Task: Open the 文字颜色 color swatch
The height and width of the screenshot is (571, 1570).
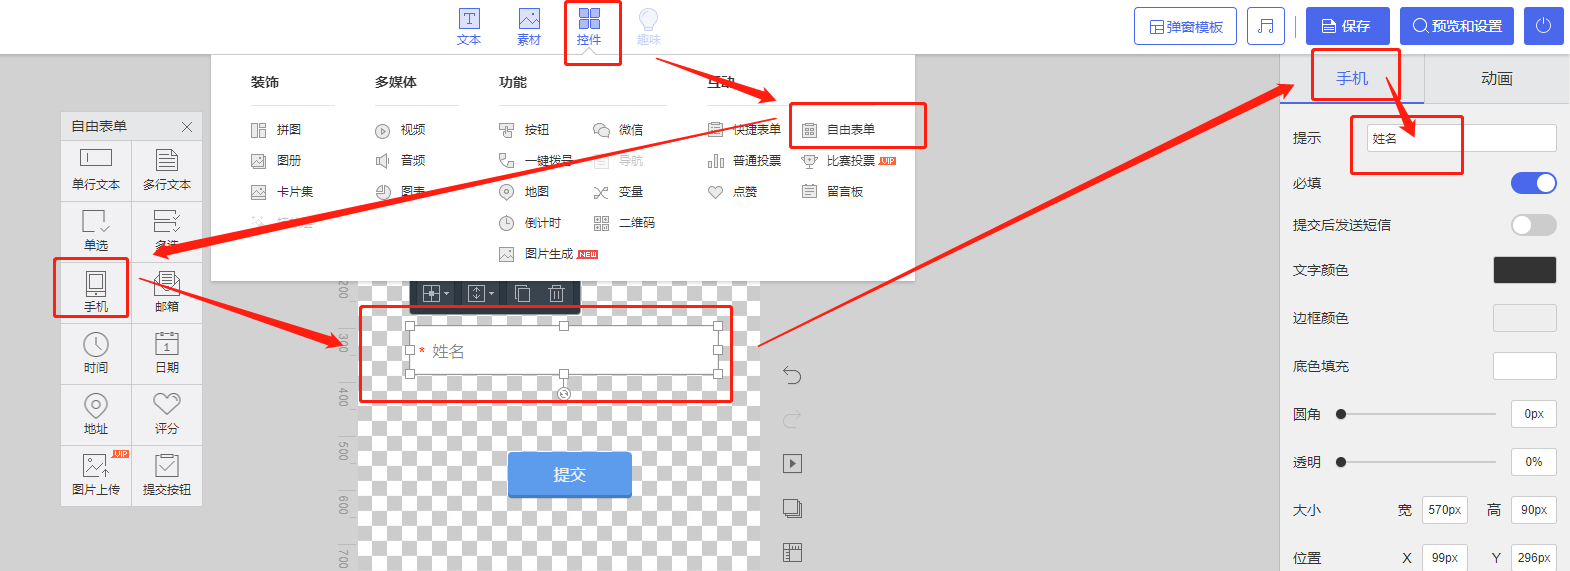Action: coord(1524,270)
